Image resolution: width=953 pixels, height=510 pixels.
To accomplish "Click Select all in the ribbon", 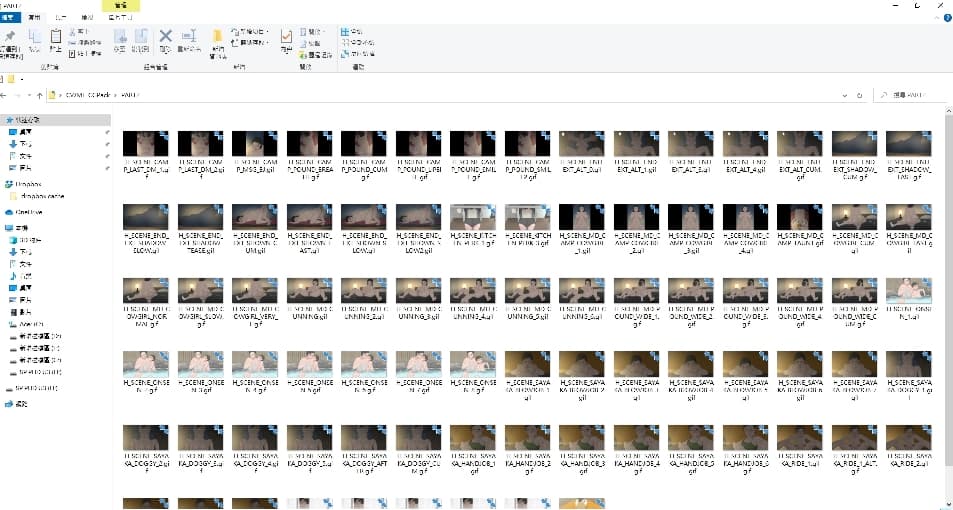I will 352,32.
